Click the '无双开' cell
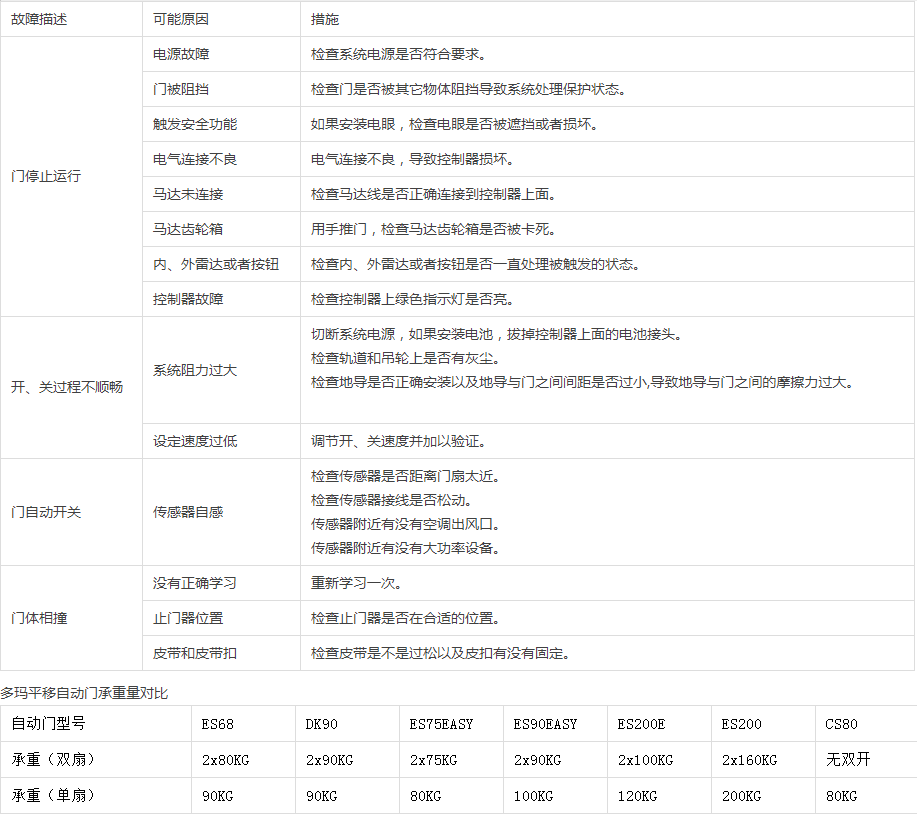 coord(848,760)
